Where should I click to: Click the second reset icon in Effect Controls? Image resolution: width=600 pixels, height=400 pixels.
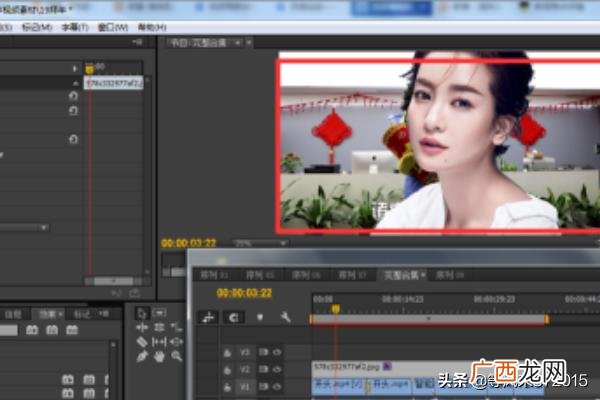(73, 111)
